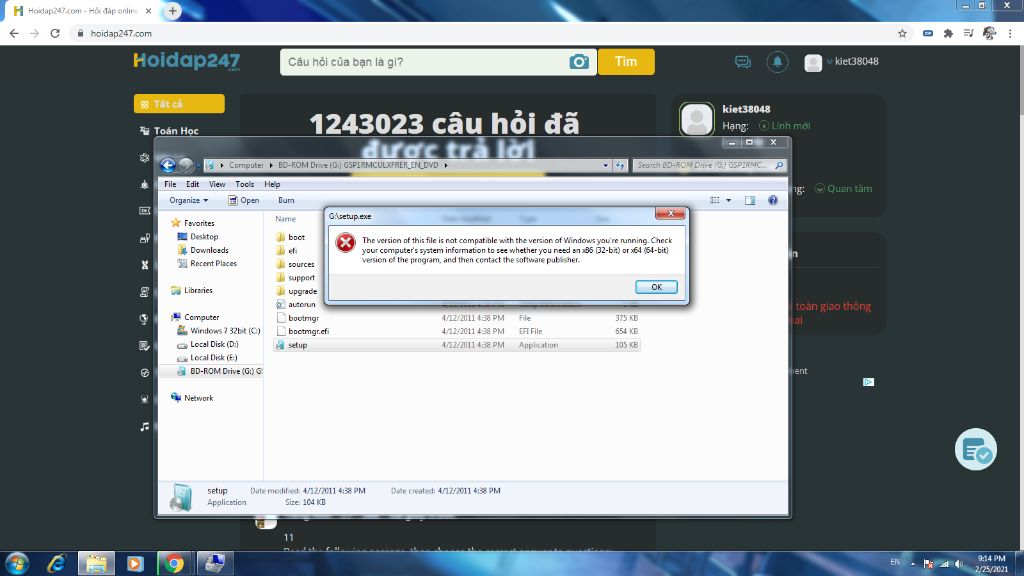Screen dimensions: 1024x576
Task: Select Windows 7 32bit (C:) drive
Action: click(225, 330)
